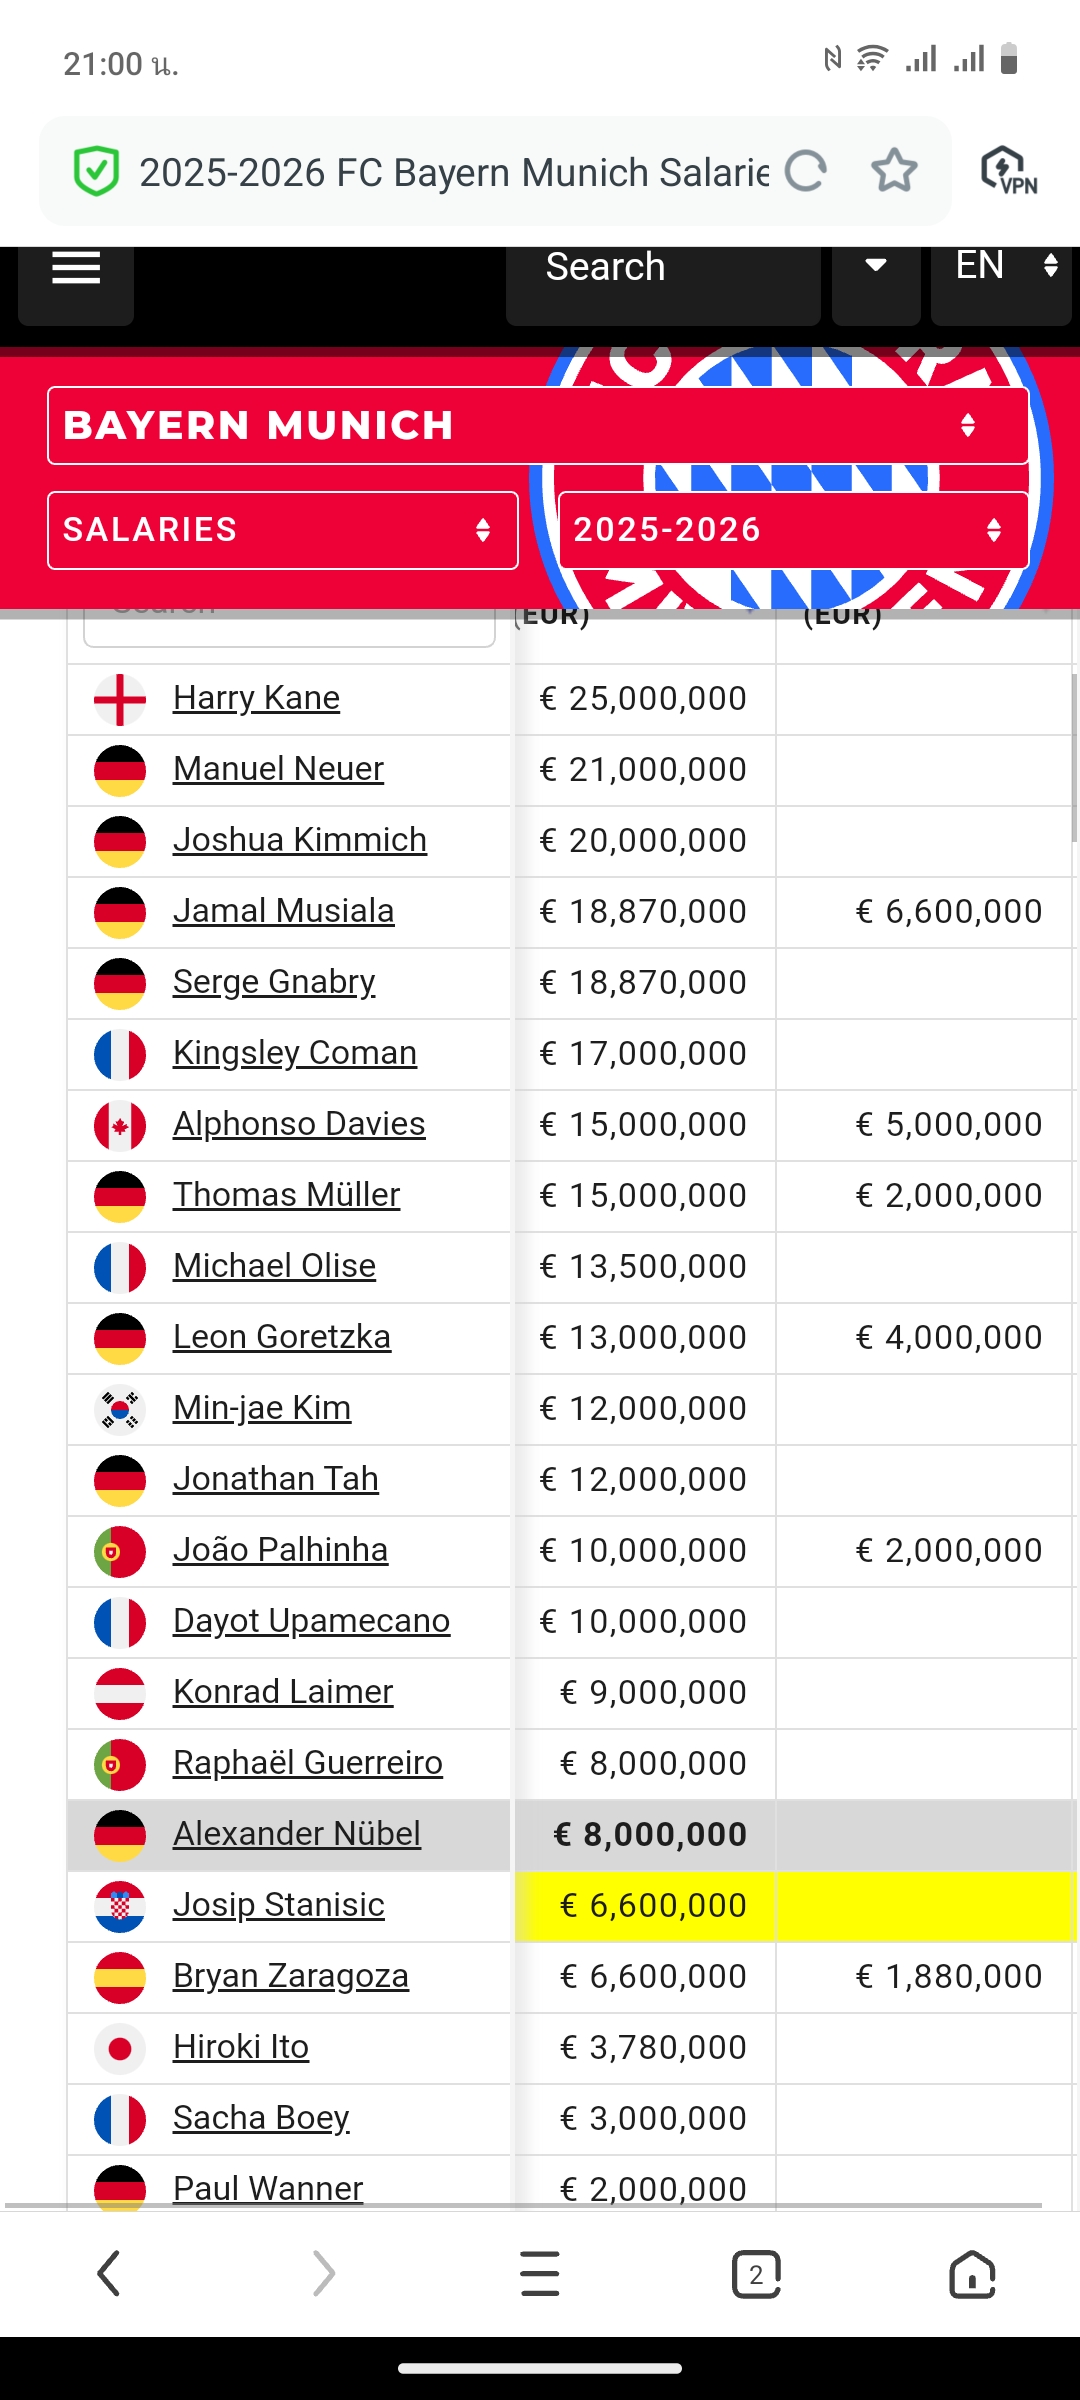Image resolution: width=1080 pixels, height=2400 pixels.
Task: Tap the browser home icon
Action: tap(972, 2274)
